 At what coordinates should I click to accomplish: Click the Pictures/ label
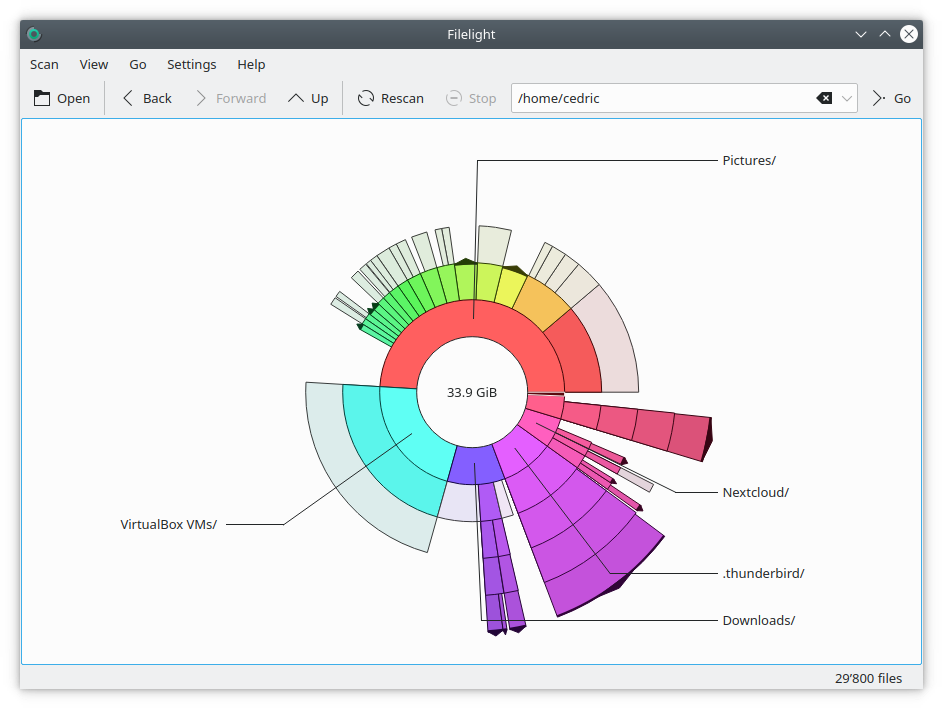[x=749, y=161]
